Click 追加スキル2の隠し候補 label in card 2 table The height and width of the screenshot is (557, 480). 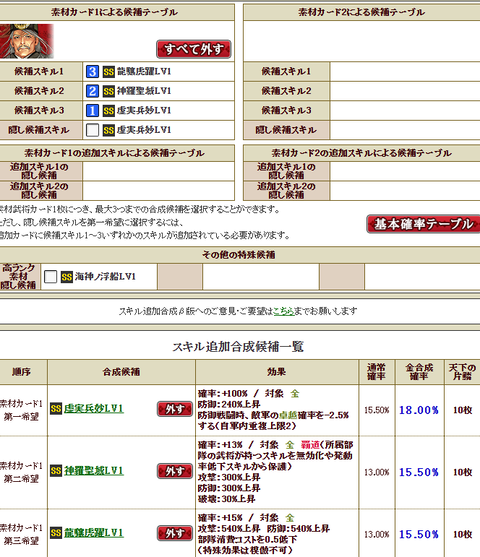[x=286, y=191]
